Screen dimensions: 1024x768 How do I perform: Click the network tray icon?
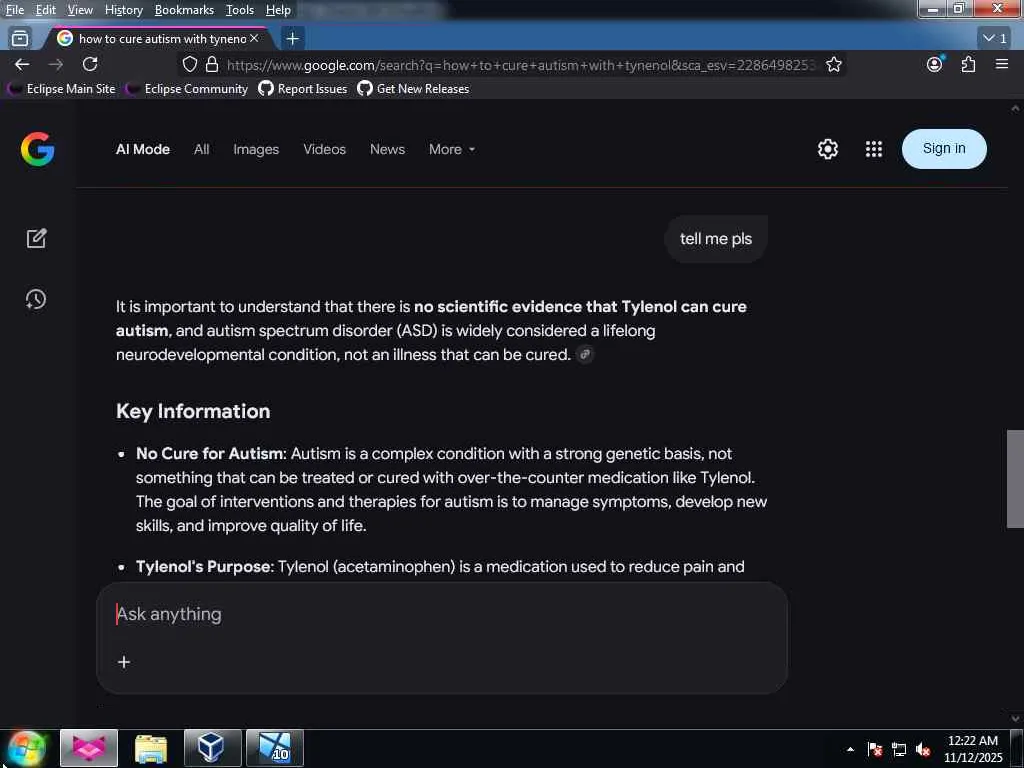(899, 749)
